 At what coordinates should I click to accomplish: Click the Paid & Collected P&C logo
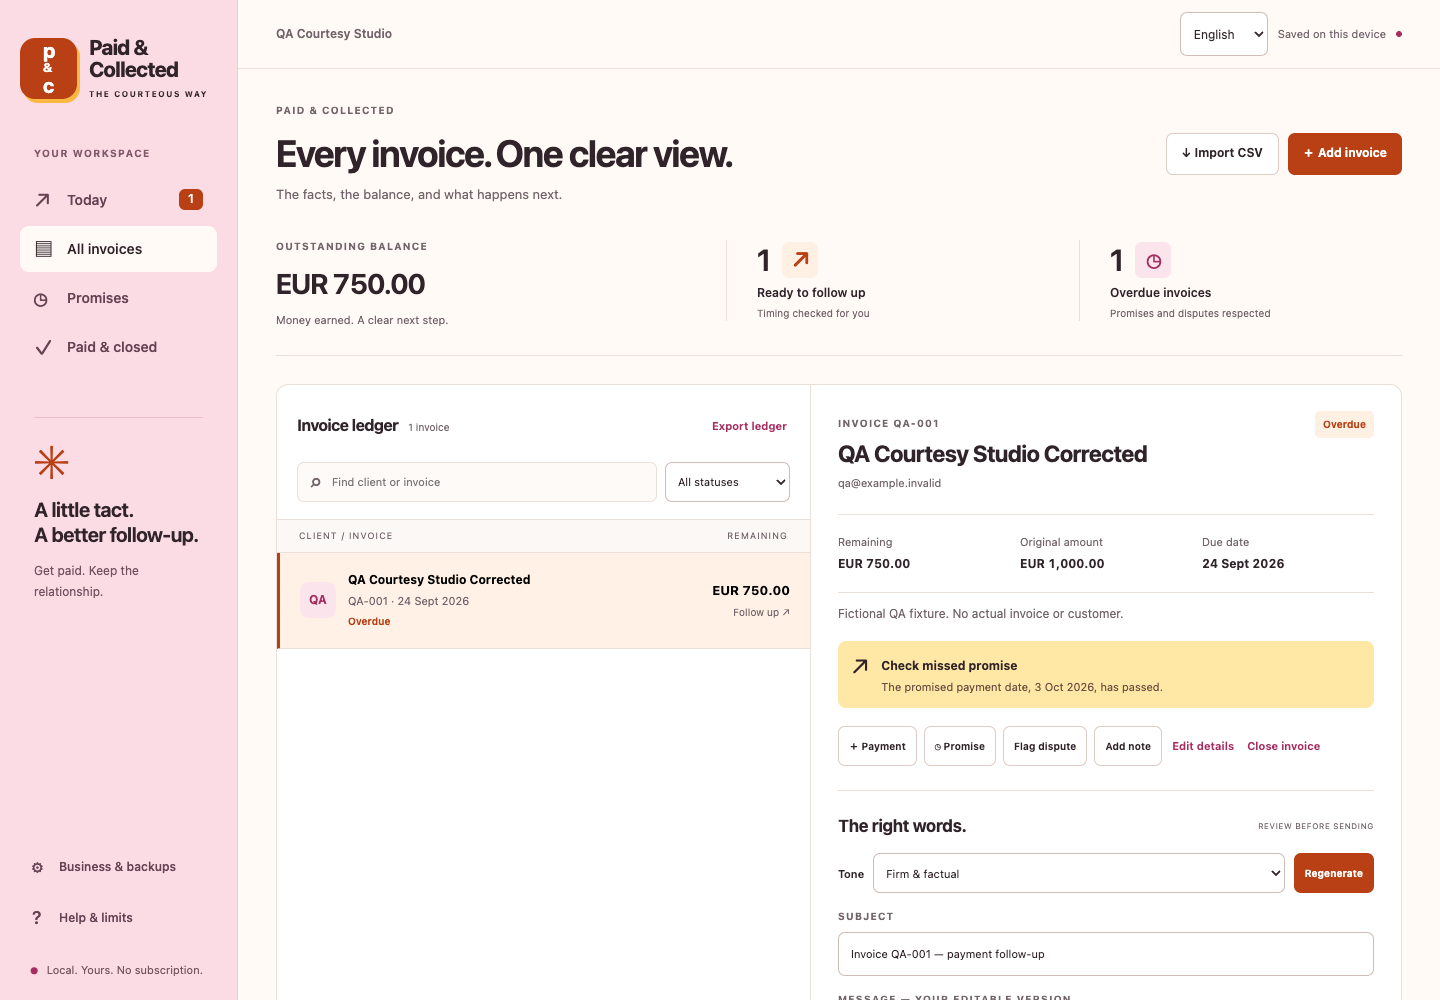coord(49,70)
